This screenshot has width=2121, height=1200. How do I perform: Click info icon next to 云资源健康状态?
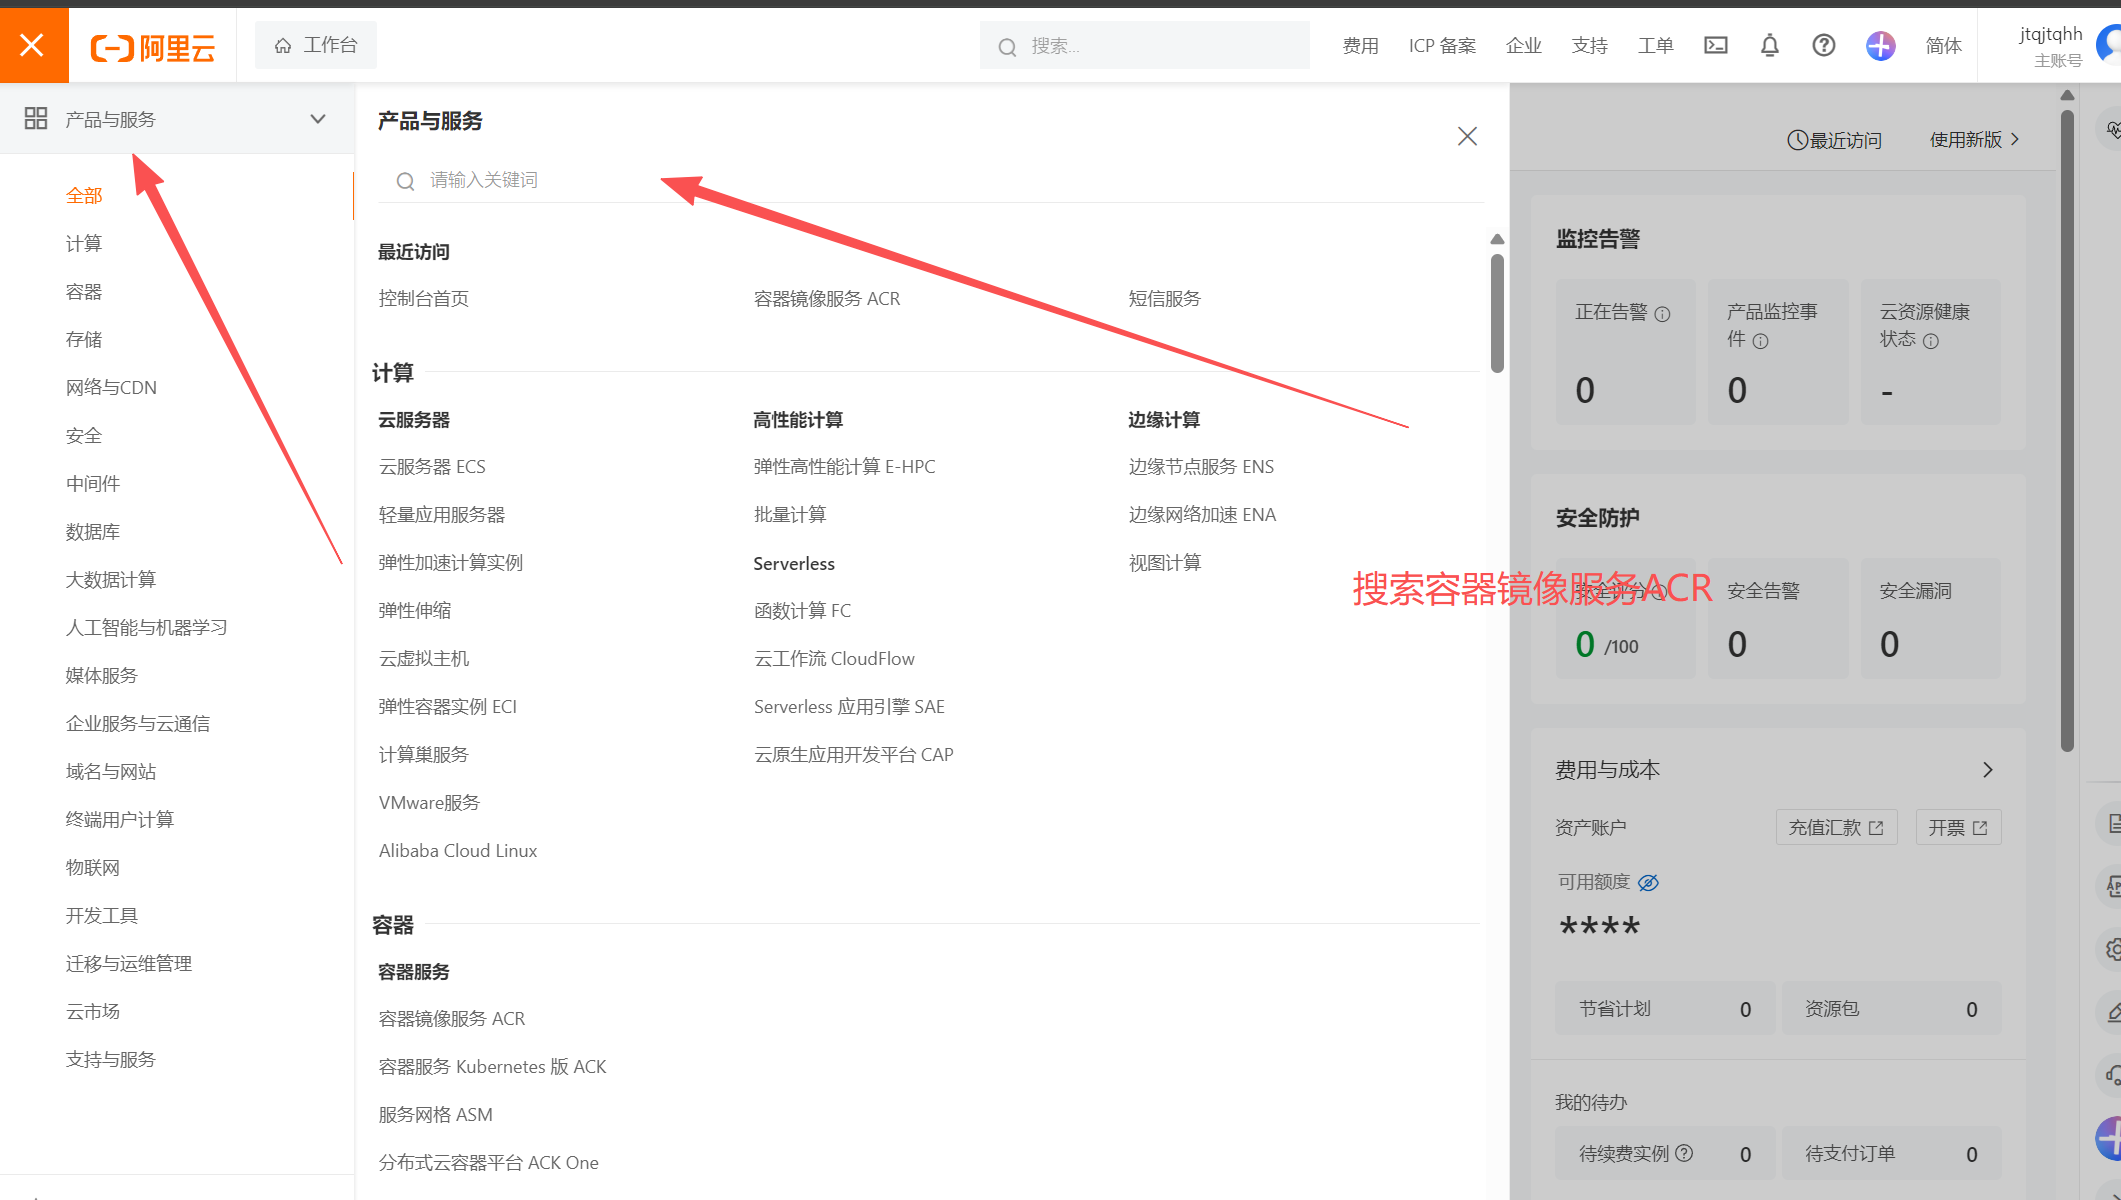tap(1931, 341)
